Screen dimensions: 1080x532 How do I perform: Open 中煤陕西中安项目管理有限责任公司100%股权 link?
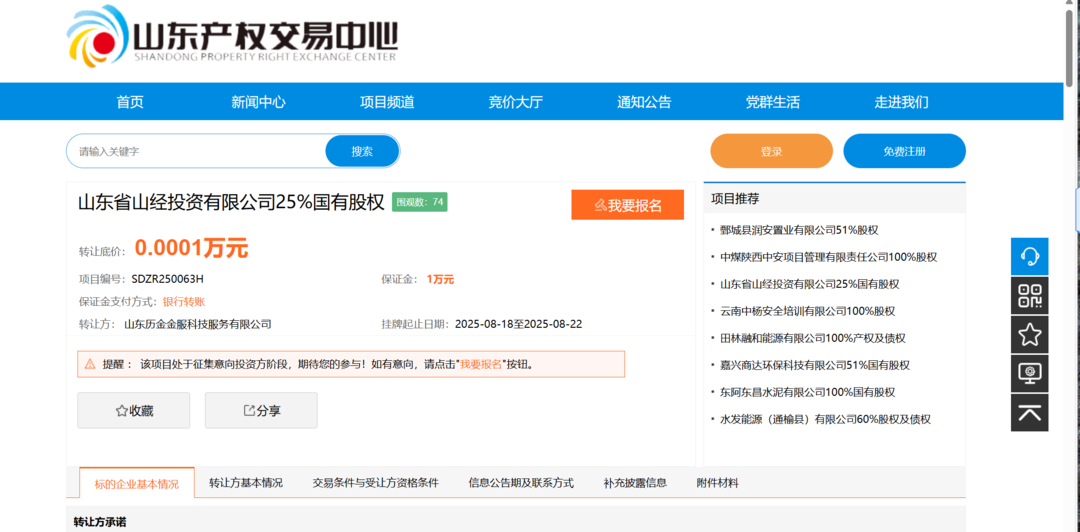829,257
